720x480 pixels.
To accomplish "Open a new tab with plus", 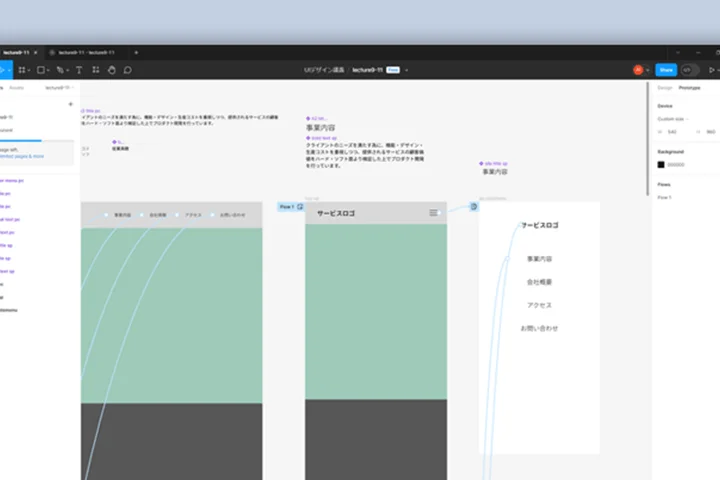I will click(136, 52).
